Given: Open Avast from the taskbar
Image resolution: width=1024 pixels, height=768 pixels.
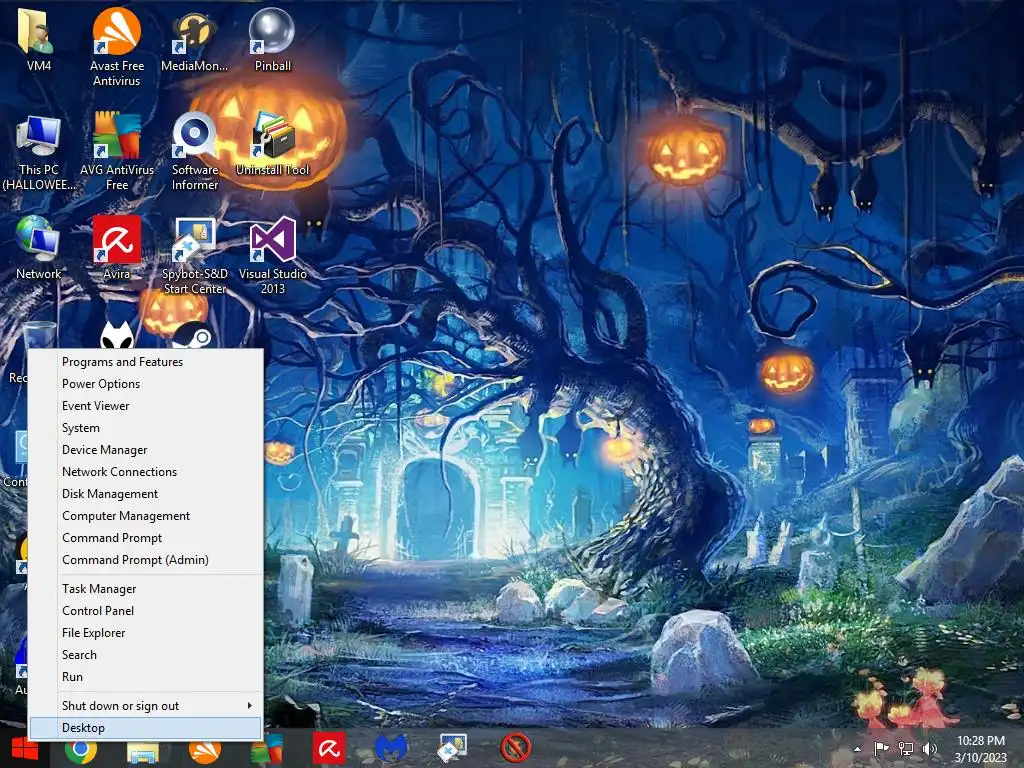Looking at the screenshot, I should 204,750.
